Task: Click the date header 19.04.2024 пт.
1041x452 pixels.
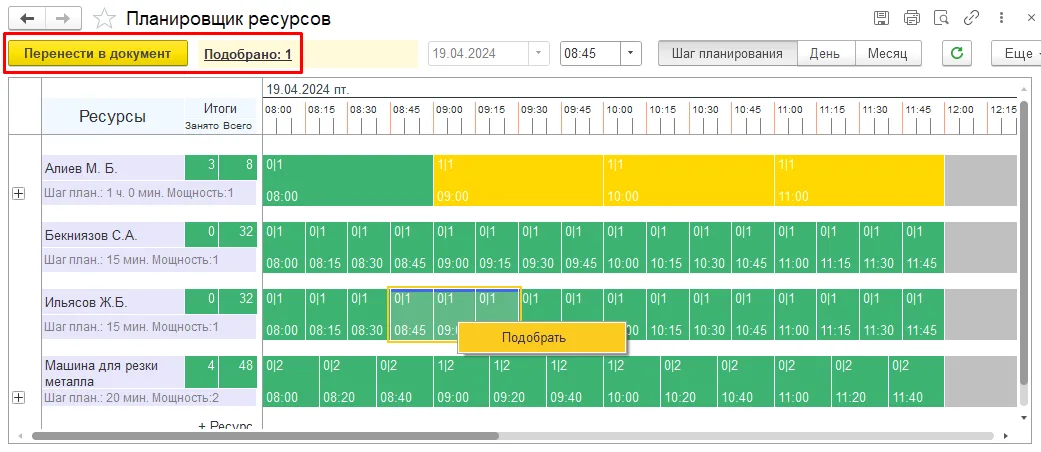Action: [307, 89]
